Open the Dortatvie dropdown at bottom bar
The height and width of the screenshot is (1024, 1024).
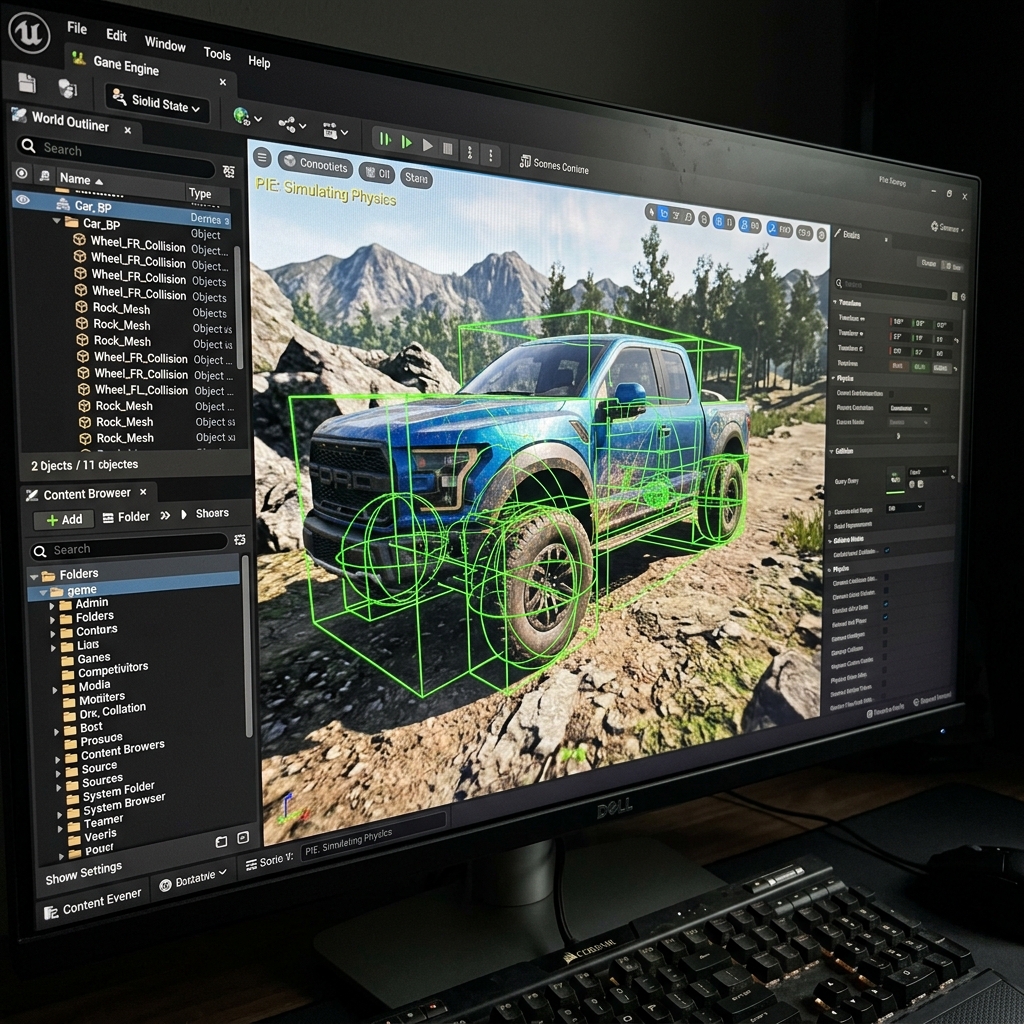tap(193, 879)
